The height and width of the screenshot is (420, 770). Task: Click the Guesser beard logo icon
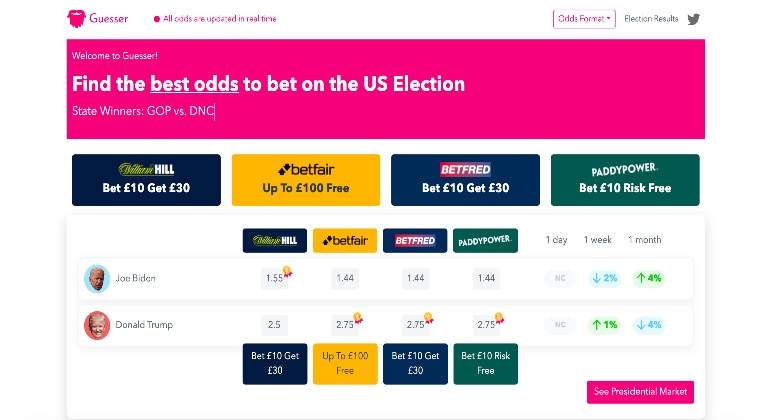click(x=76, y=19)
